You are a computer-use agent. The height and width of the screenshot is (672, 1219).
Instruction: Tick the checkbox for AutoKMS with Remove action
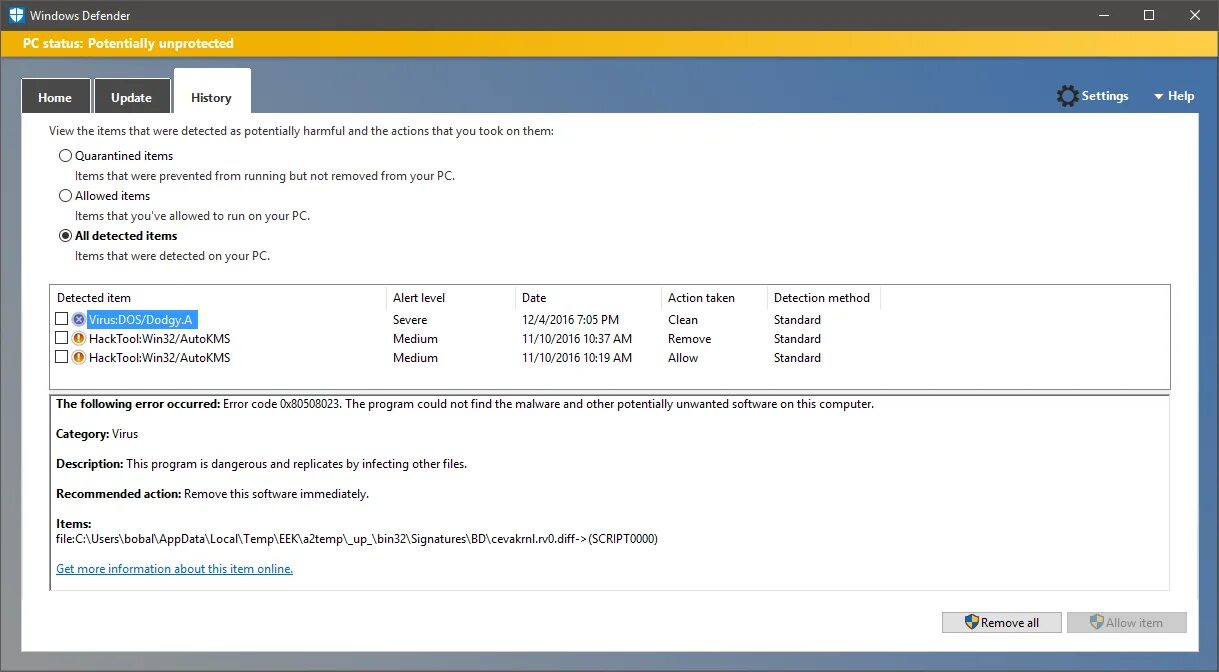62,338
